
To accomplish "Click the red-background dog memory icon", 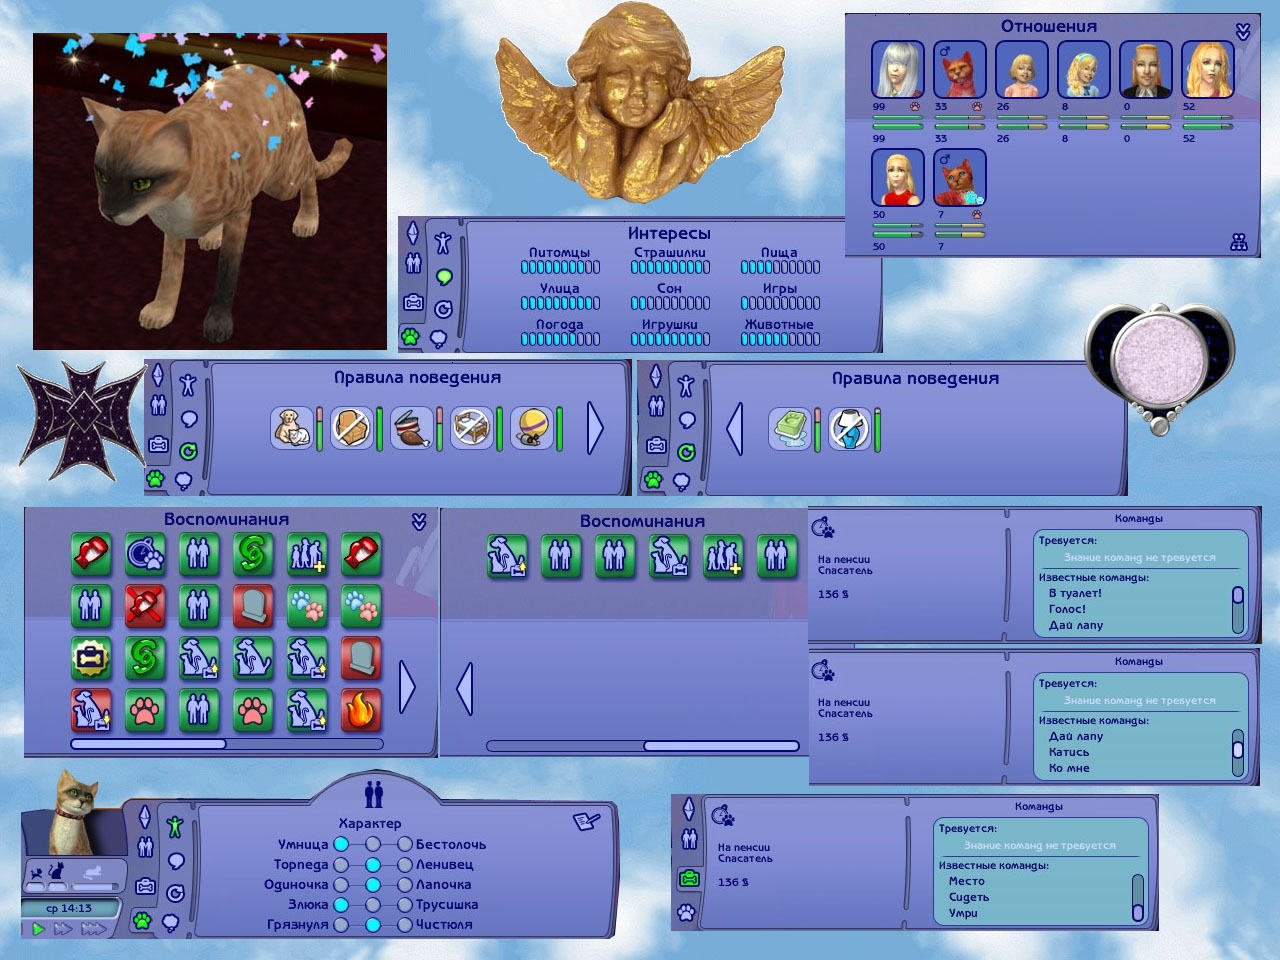I will point(91,709).
